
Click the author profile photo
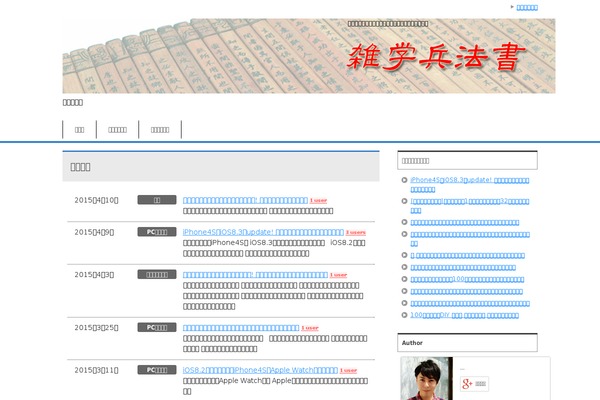pyautogui.click(x=425, y=379)
